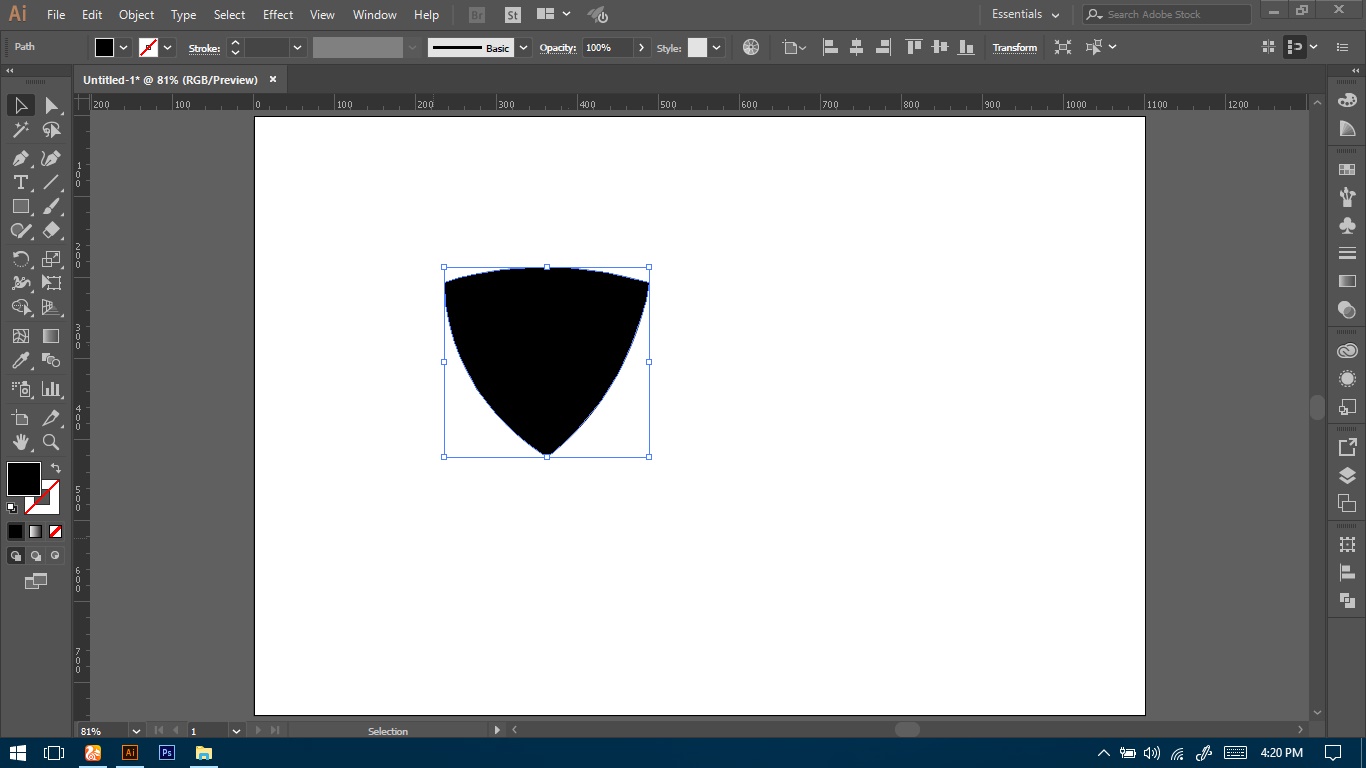1366x768 pixels.
Task: Swap fill and stroke arrows
Action: 56,468
